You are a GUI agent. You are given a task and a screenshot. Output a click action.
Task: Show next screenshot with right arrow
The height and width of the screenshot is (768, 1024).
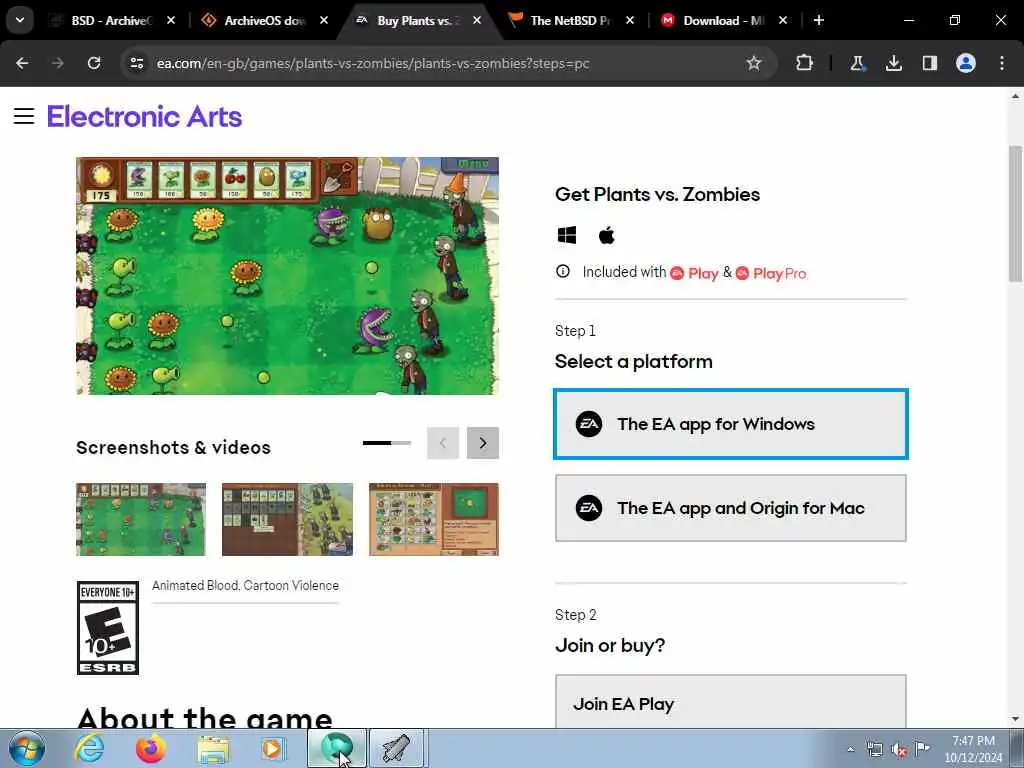[x=483, y=443]
